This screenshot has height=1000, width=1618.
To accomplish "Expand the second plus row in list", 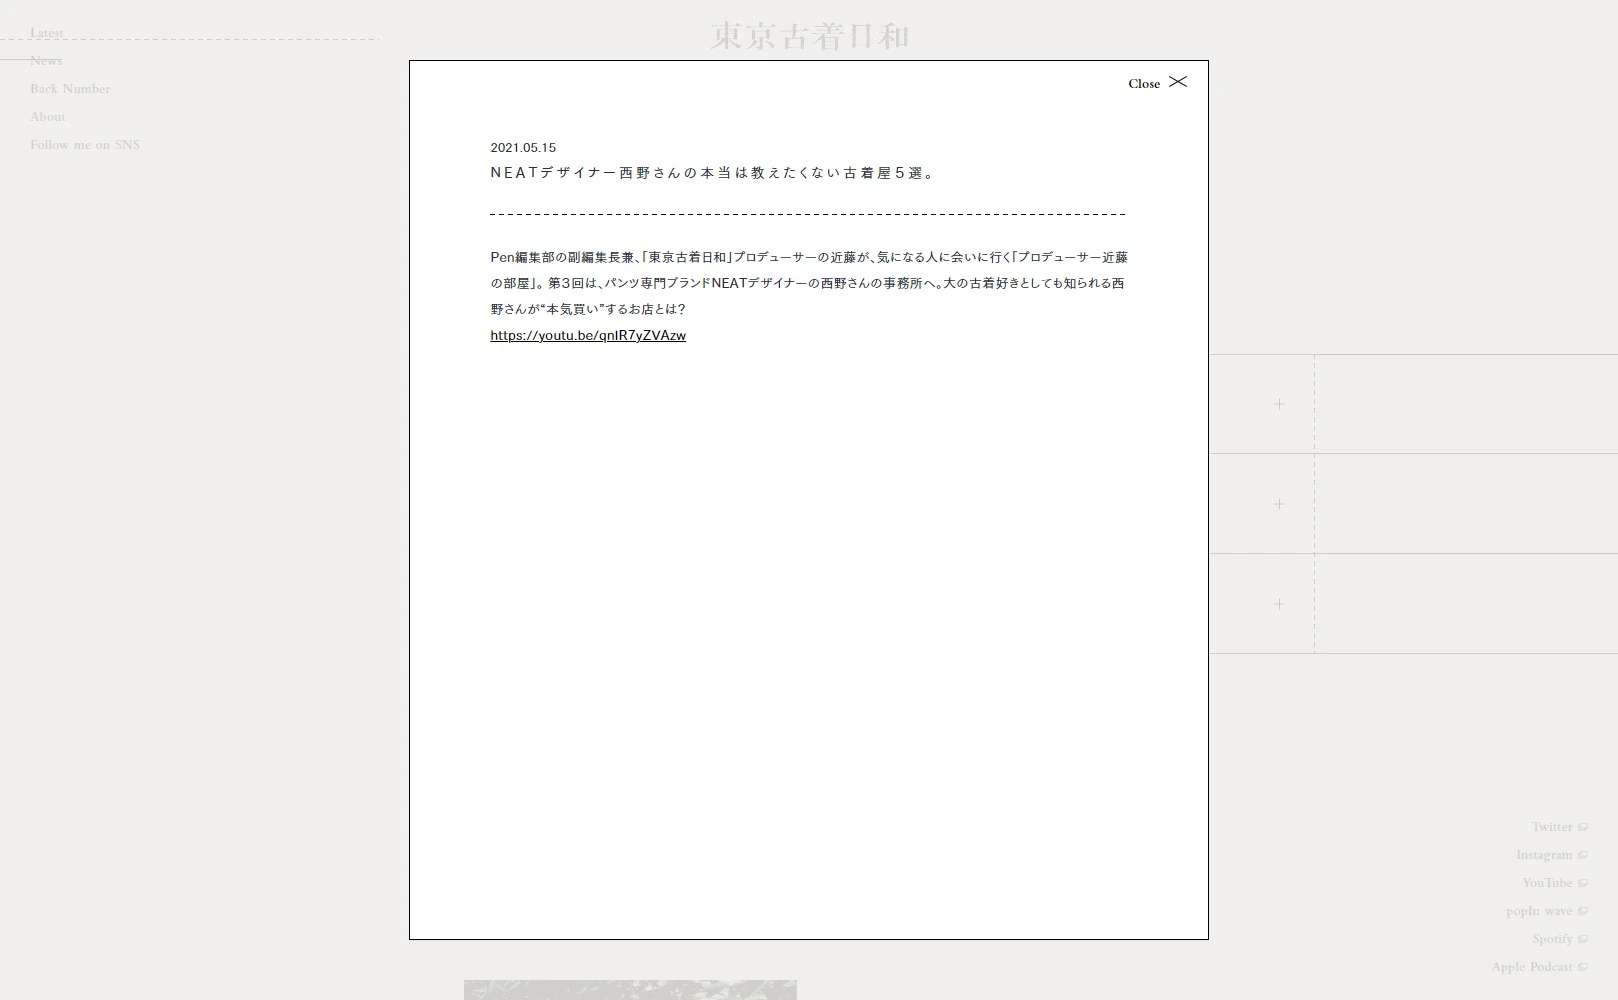I will [x=1279, y=504].
